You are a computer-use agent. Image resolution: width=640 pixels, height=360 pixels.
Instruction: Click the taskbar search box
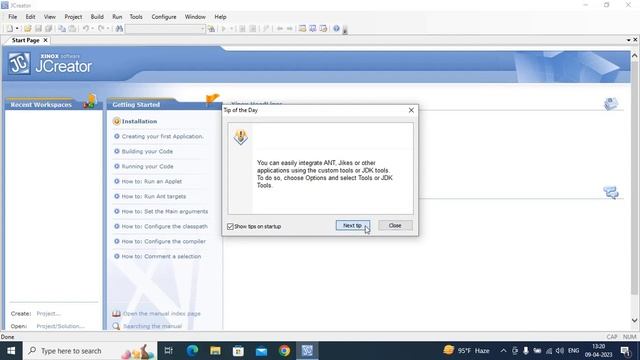point(90,351)
